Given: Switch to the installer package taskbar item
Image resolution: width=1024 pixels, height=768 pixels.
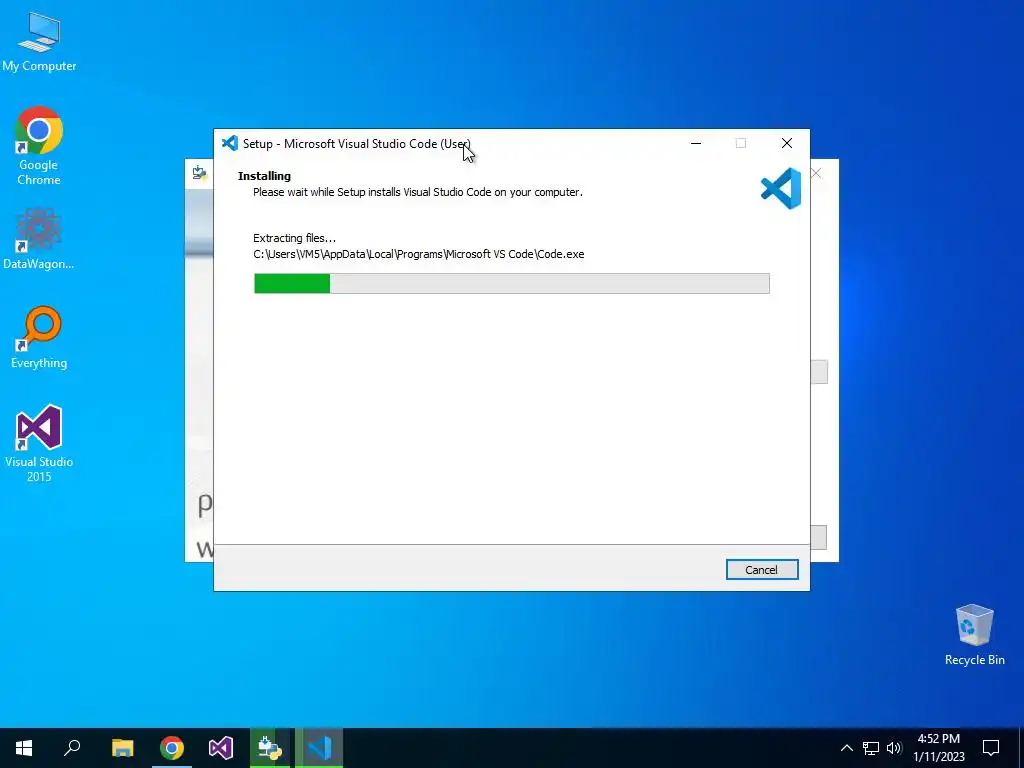Looking at the screenshot, I should [x=270, y=748].
